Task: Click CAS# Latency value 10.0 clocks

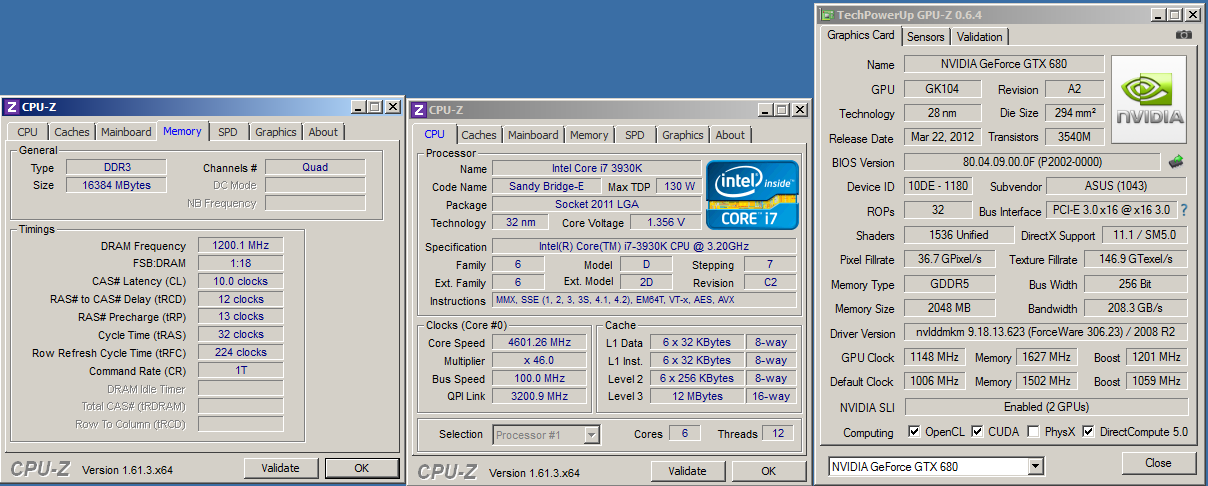Action: 240,281
